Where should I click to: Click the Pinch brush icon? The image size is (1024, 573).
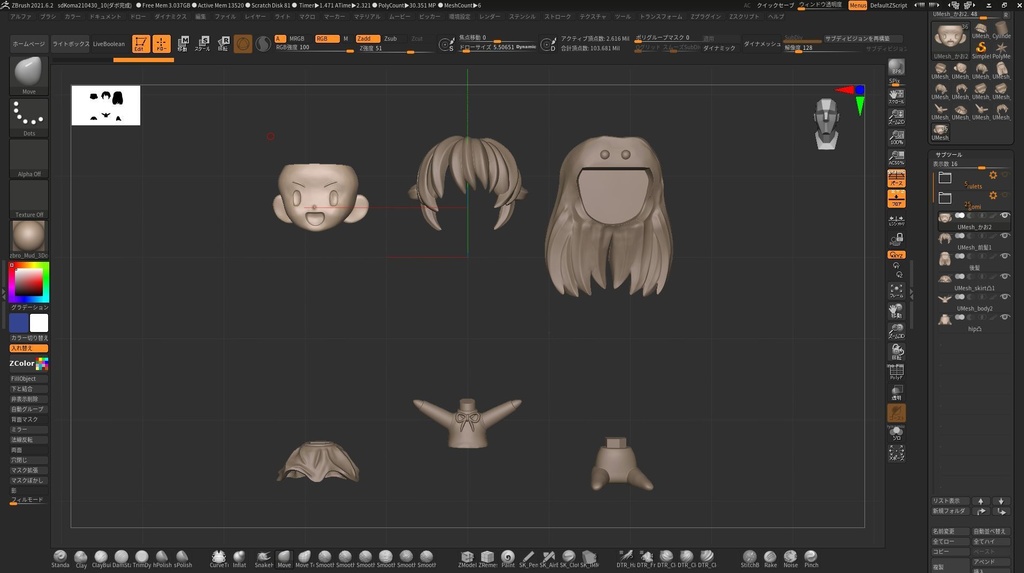(x=811, y=557)
